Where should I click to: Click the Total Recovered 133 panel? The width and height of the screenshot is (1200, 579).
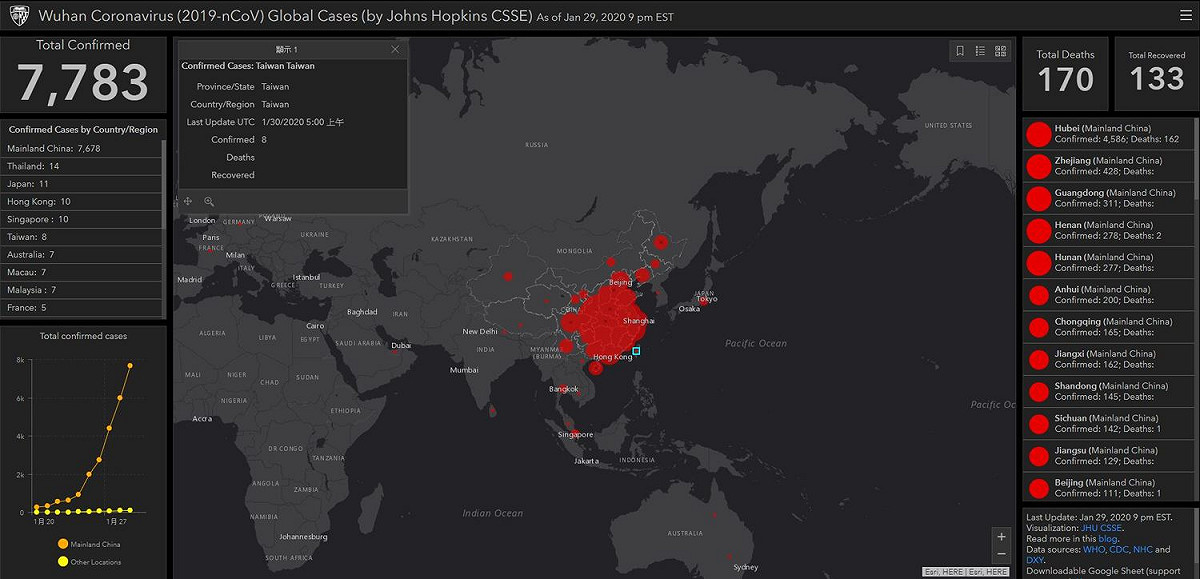click(x=1157, y=73)
